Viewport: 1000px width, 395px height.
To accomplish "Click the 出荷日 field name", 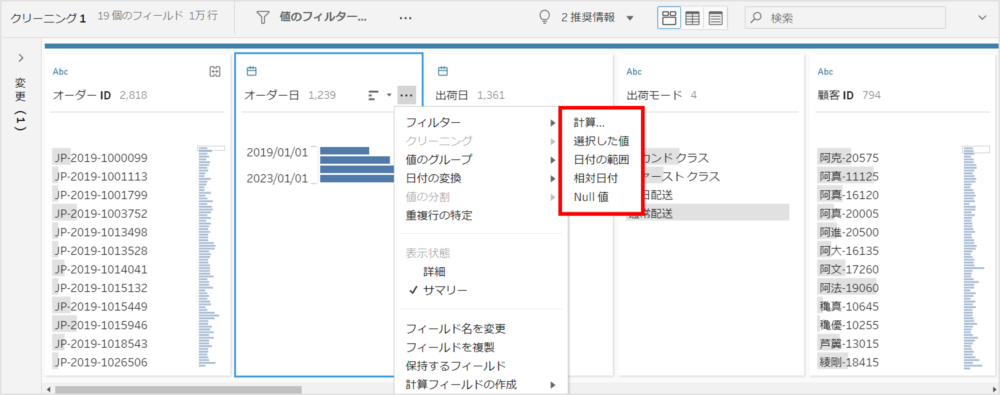I will [x=452, y=96].
